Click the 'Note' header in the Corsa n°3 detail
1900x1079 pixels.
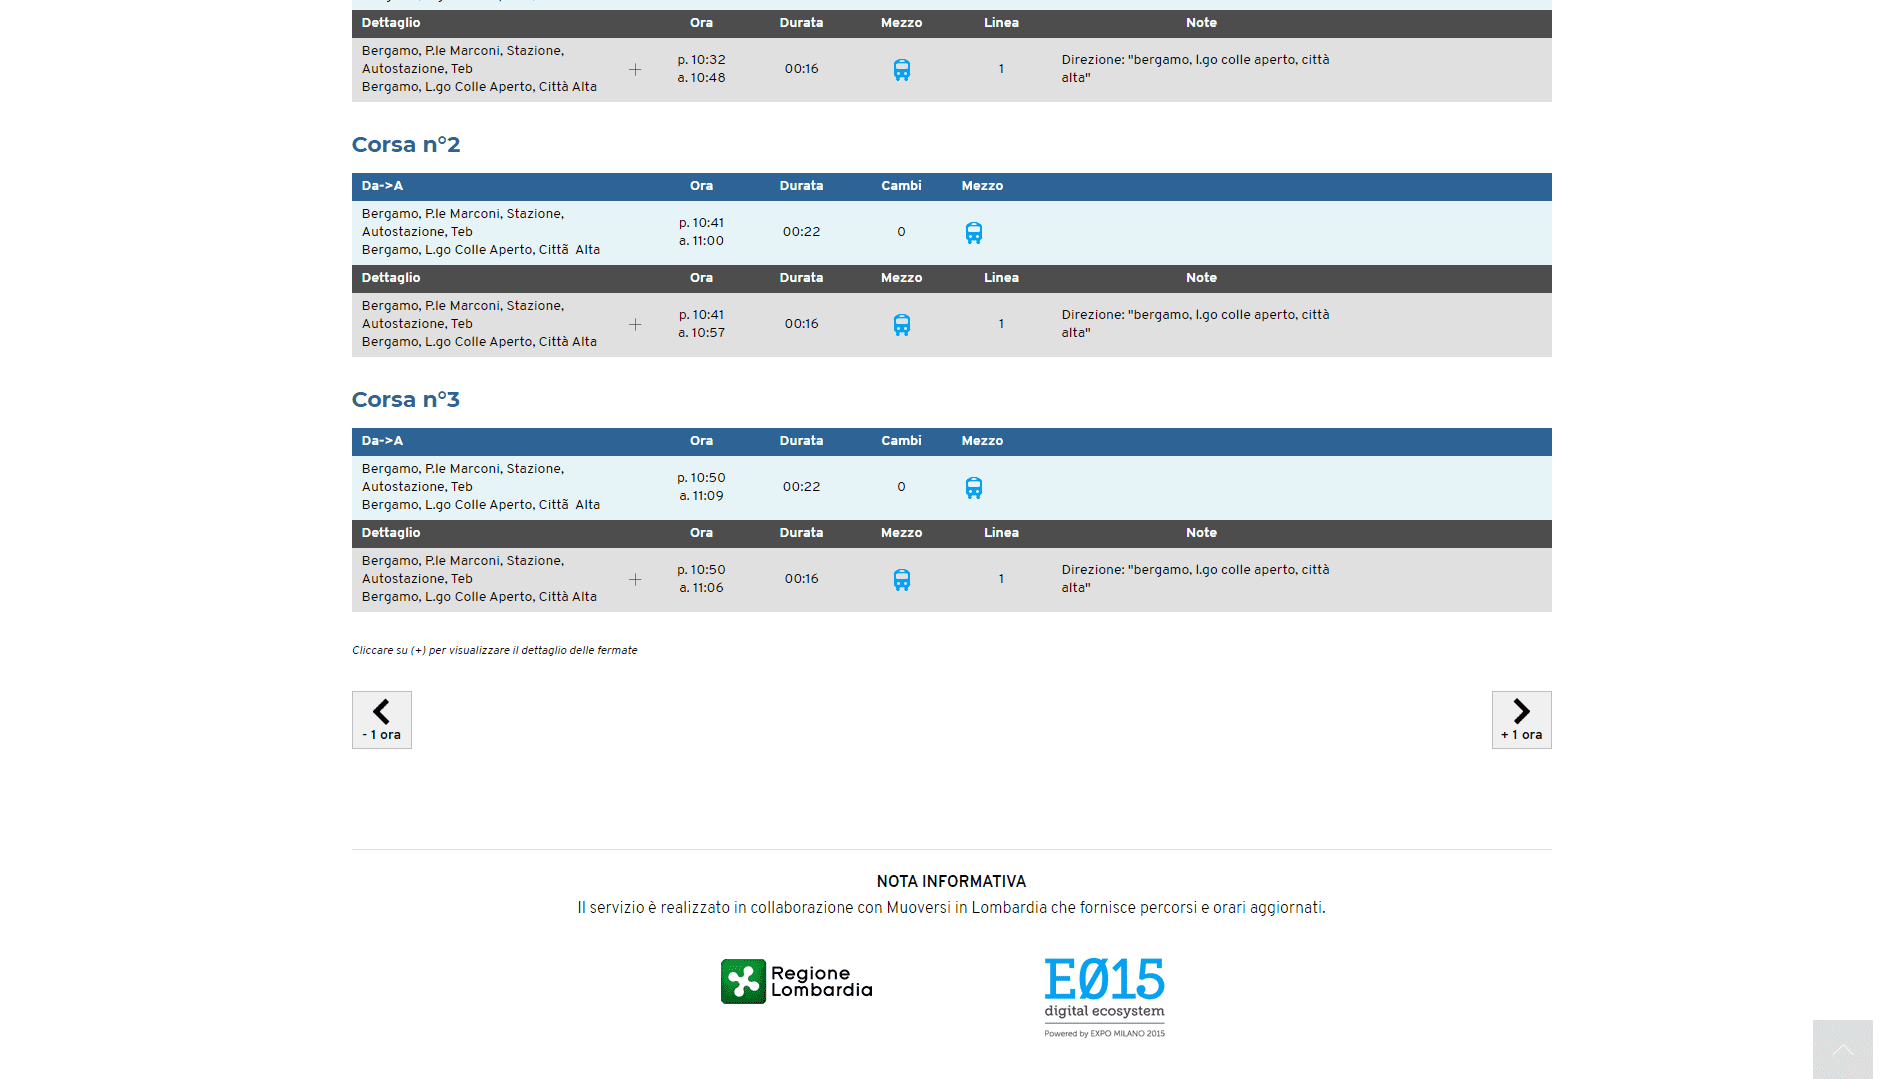pyautogui.click(x=1201, y=533)
